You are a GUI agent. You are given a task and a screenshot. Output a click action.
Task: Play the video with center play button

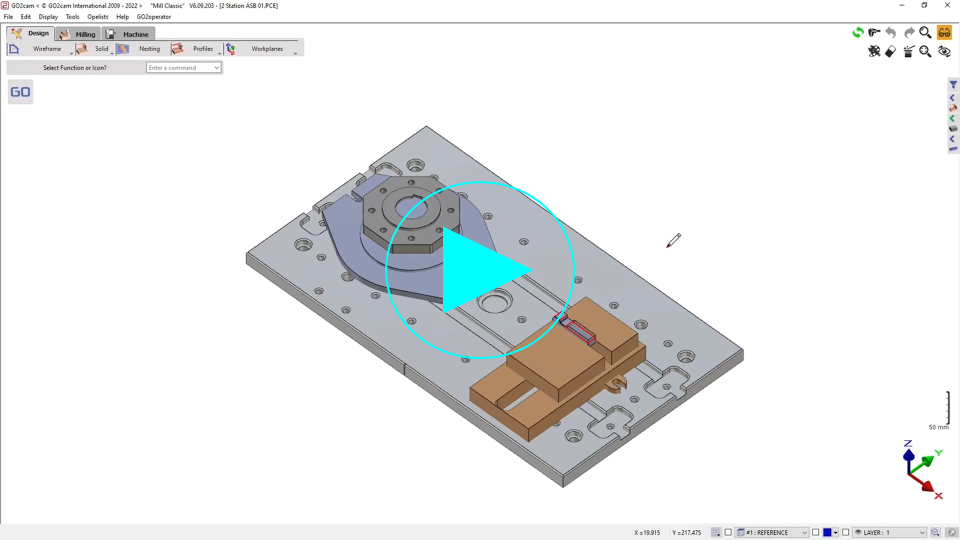click(x=480, y=270)
